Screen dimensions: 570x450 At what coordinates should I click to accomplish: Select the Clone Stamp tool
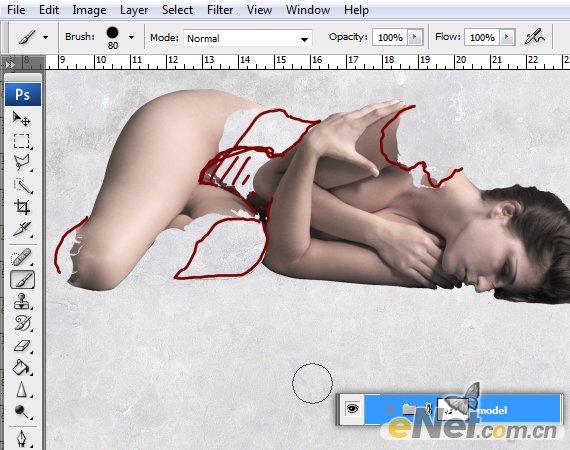pos(22,302)
